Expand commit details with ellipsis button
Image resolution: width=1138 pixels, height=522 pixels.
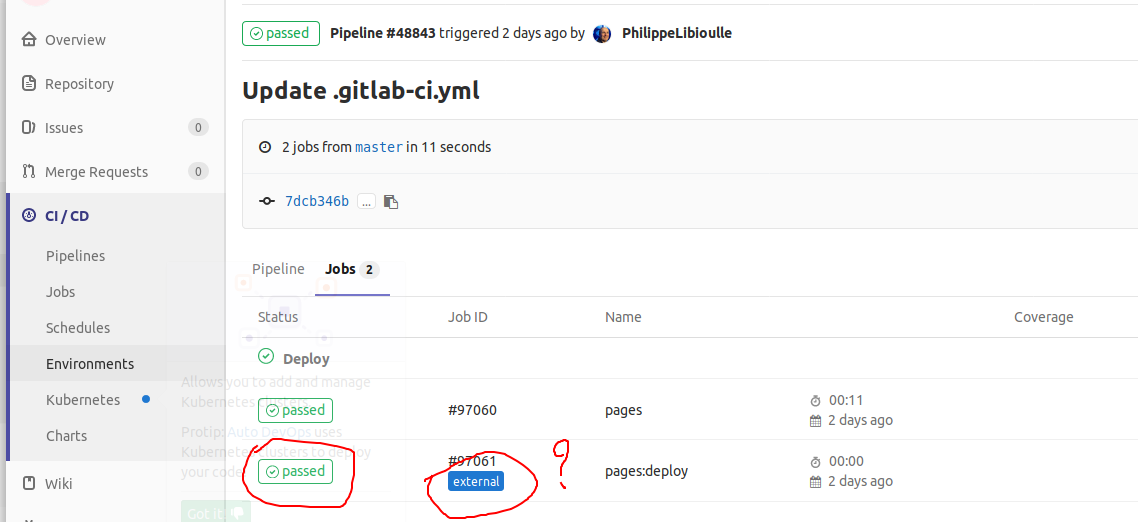pyautogui.click(x=366, y=202)
